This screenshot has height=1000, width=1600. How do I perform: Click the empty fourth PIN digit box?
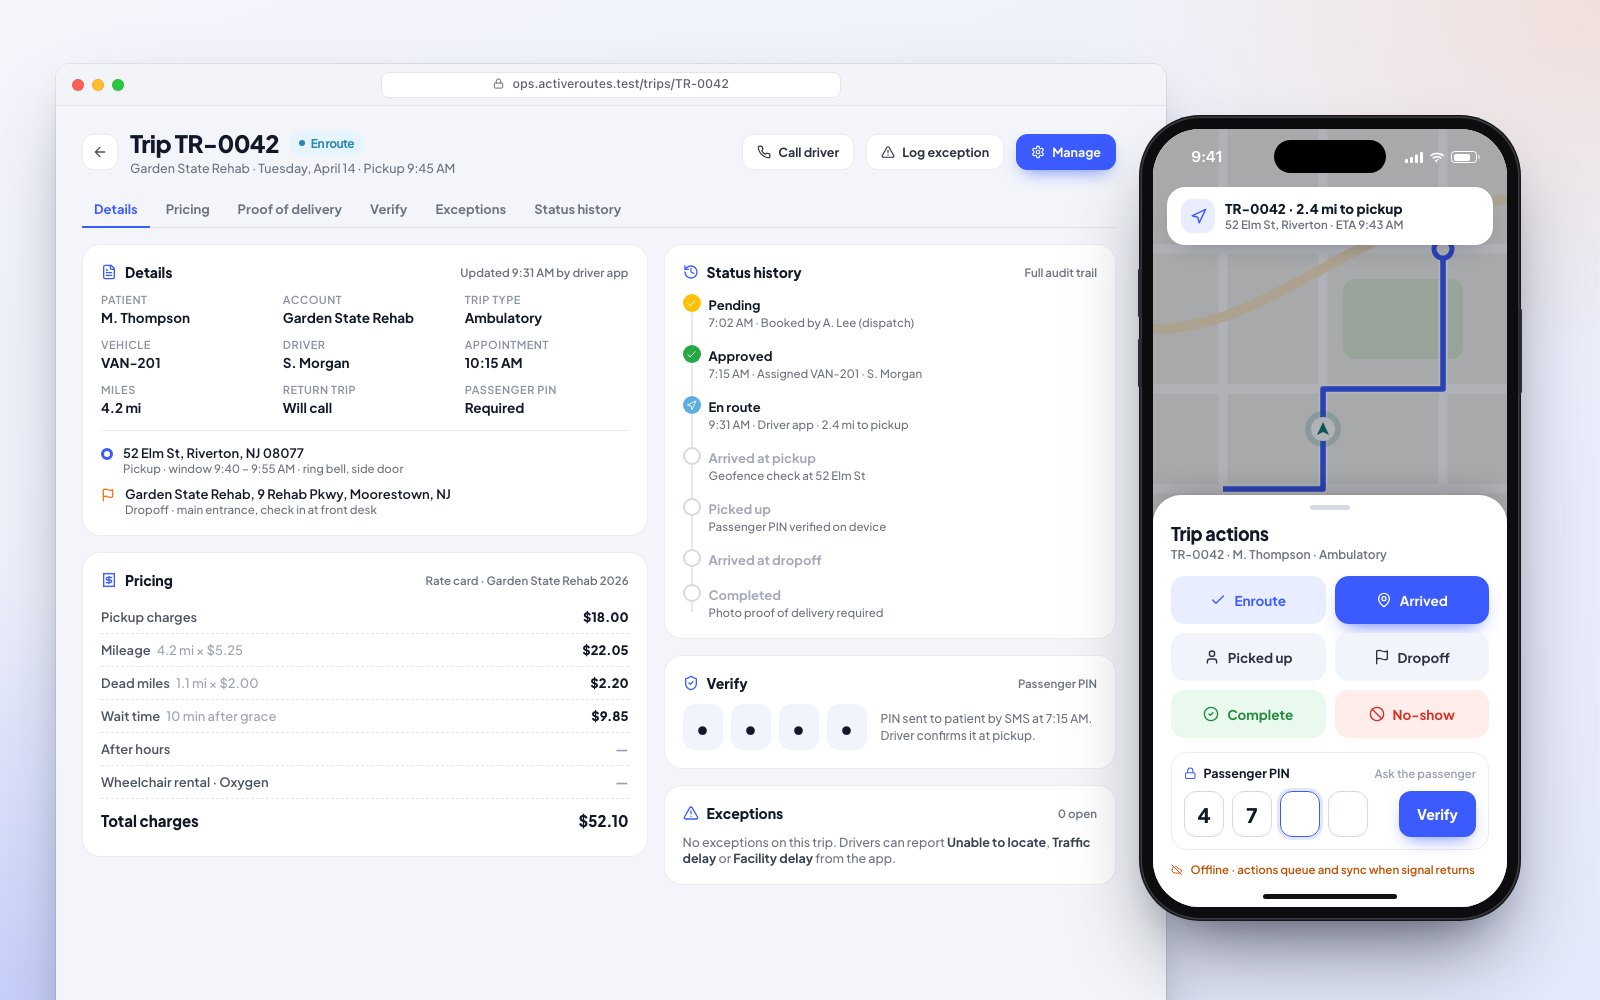pyautogui.click(x=1348, y=814)
